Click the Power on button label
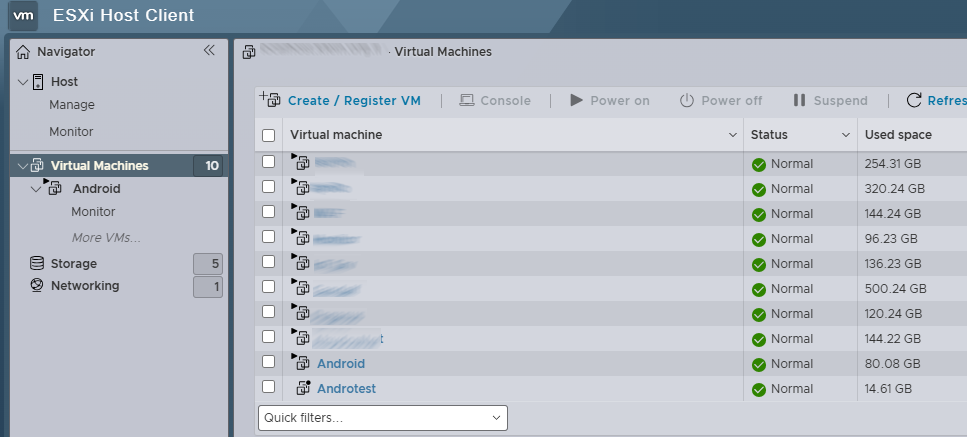The width and height of the screenshot is (967, 437). pyautogui.click(x=620, y=100)
